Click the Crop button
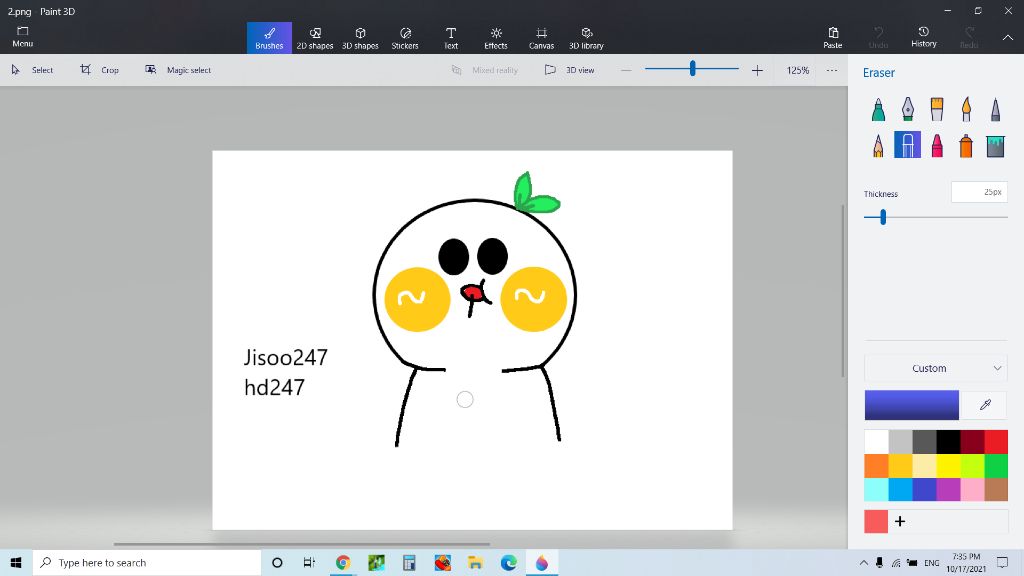 100,70
